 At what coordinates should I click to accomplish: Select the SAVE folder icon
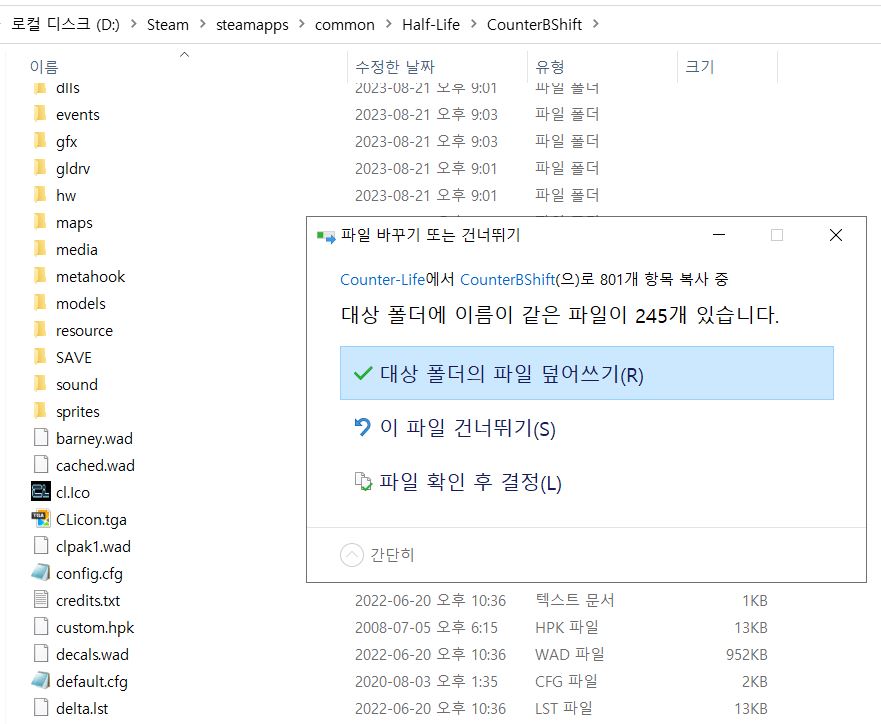40,357
